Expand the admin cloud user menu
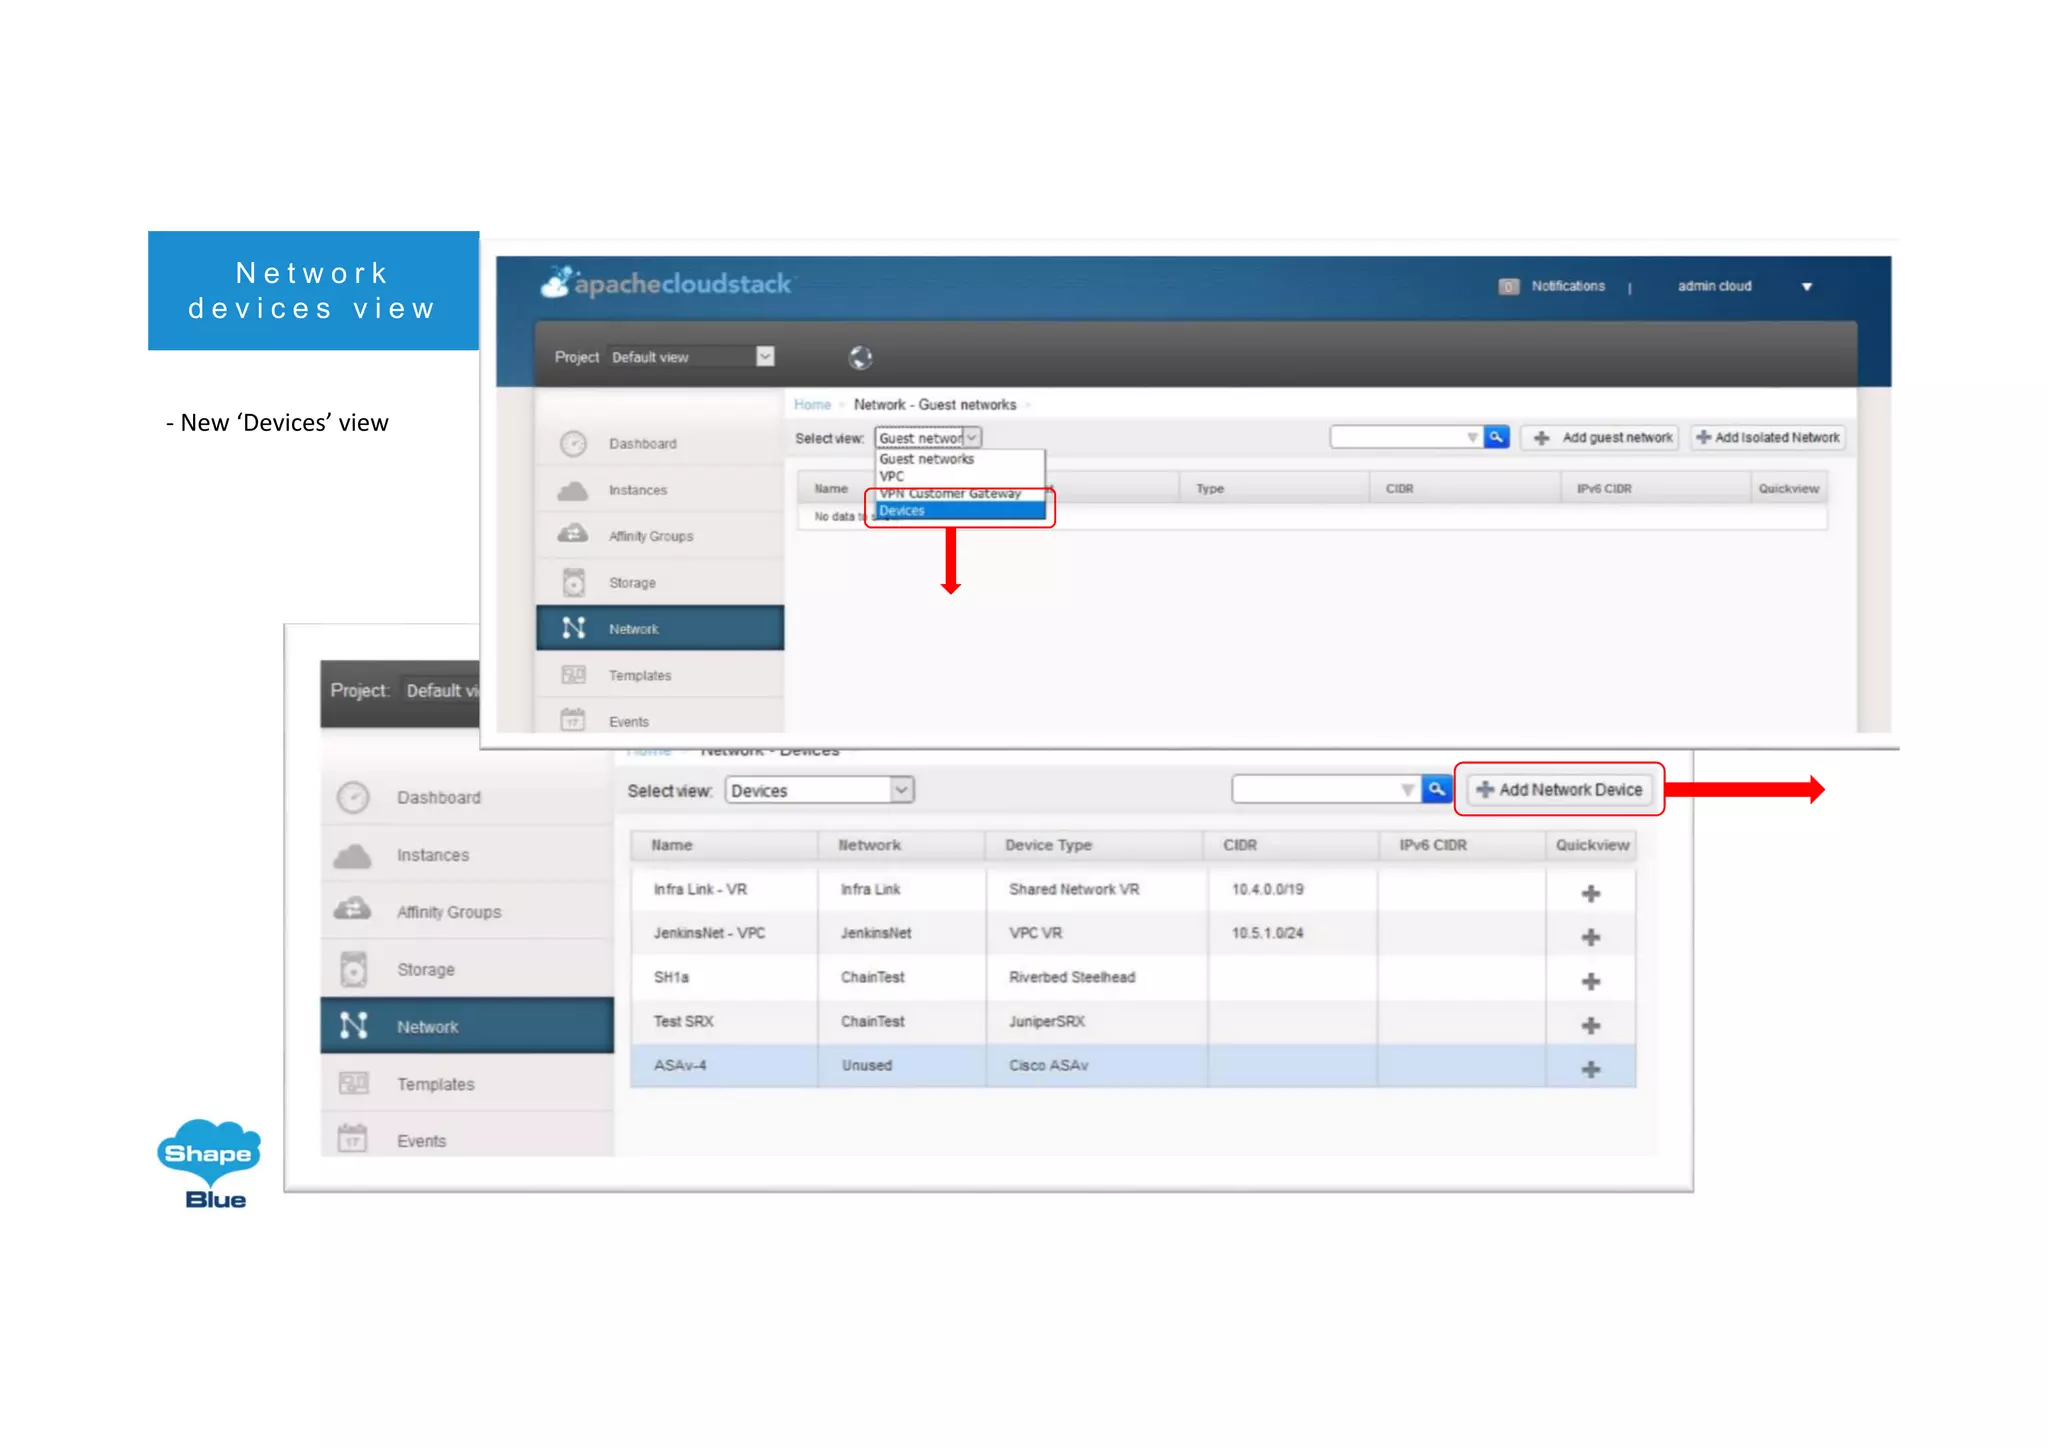2048x1448 pixels. [1806, 287]
